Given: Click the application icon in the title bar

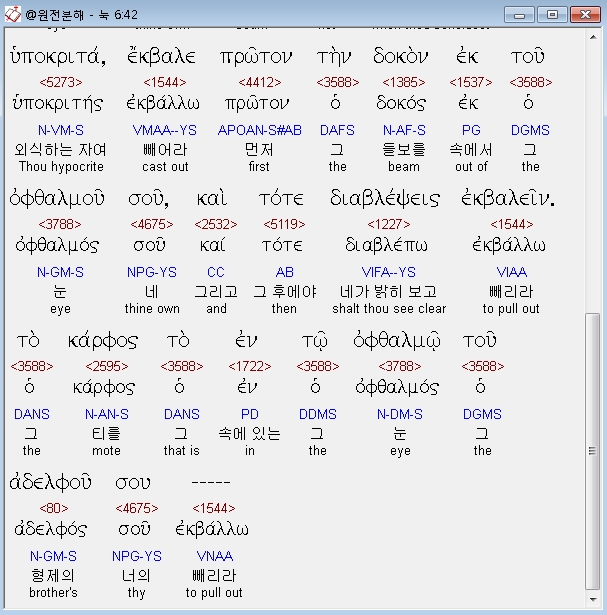Looking at the screenshot, I should (13, 15).
